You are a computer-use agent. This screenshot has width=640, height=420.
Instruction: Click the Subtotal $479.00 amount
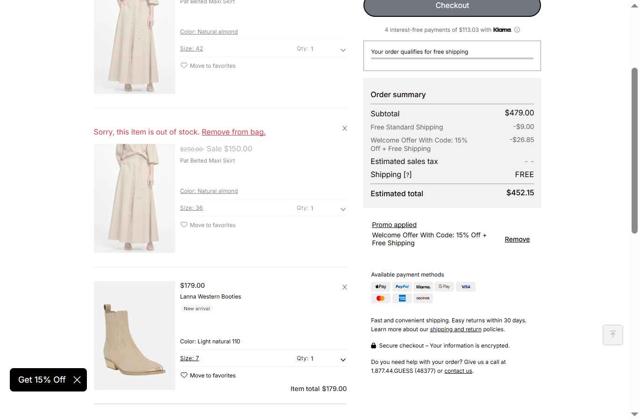click(519, 113)
